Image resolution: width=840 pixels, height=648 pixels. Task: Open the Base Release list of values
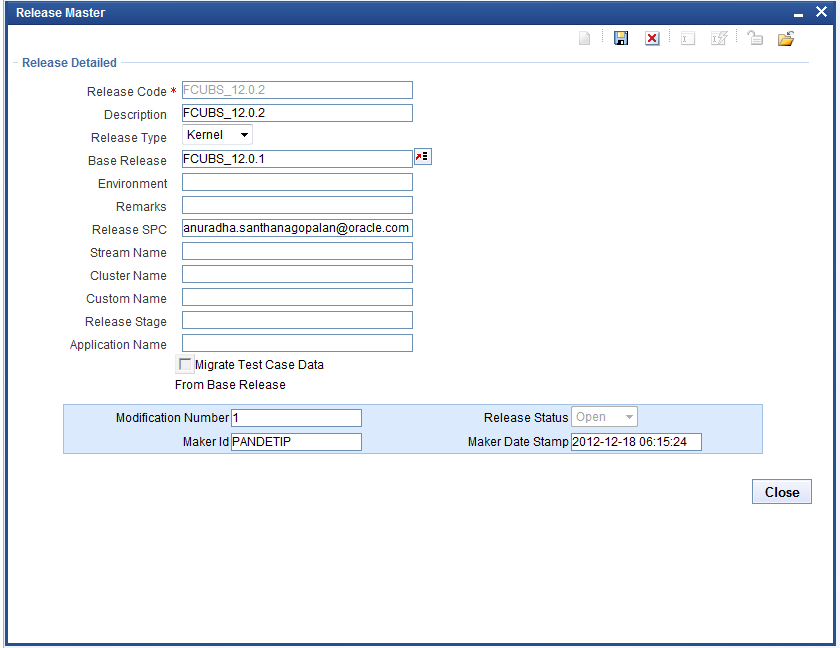pos(423,157)
